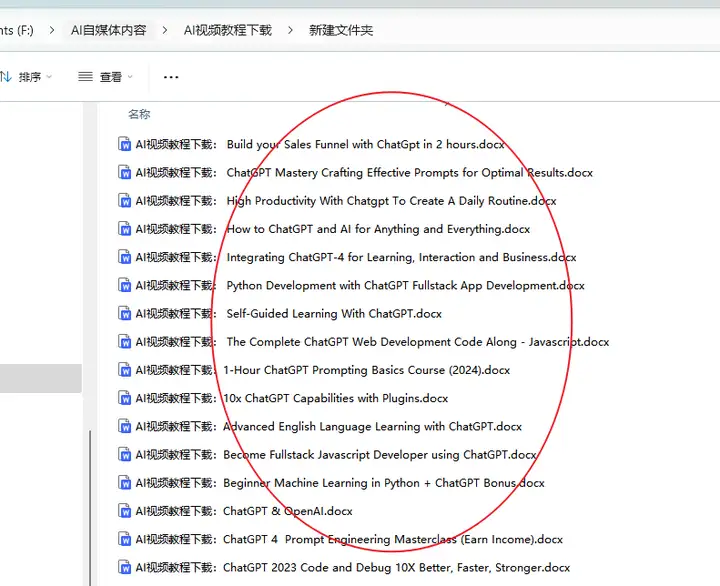This screenshot has width=720, height=586.
Task: Click Word icon of 10x ChatGPT Capabilities file
Action: click(x=124, y=398)
